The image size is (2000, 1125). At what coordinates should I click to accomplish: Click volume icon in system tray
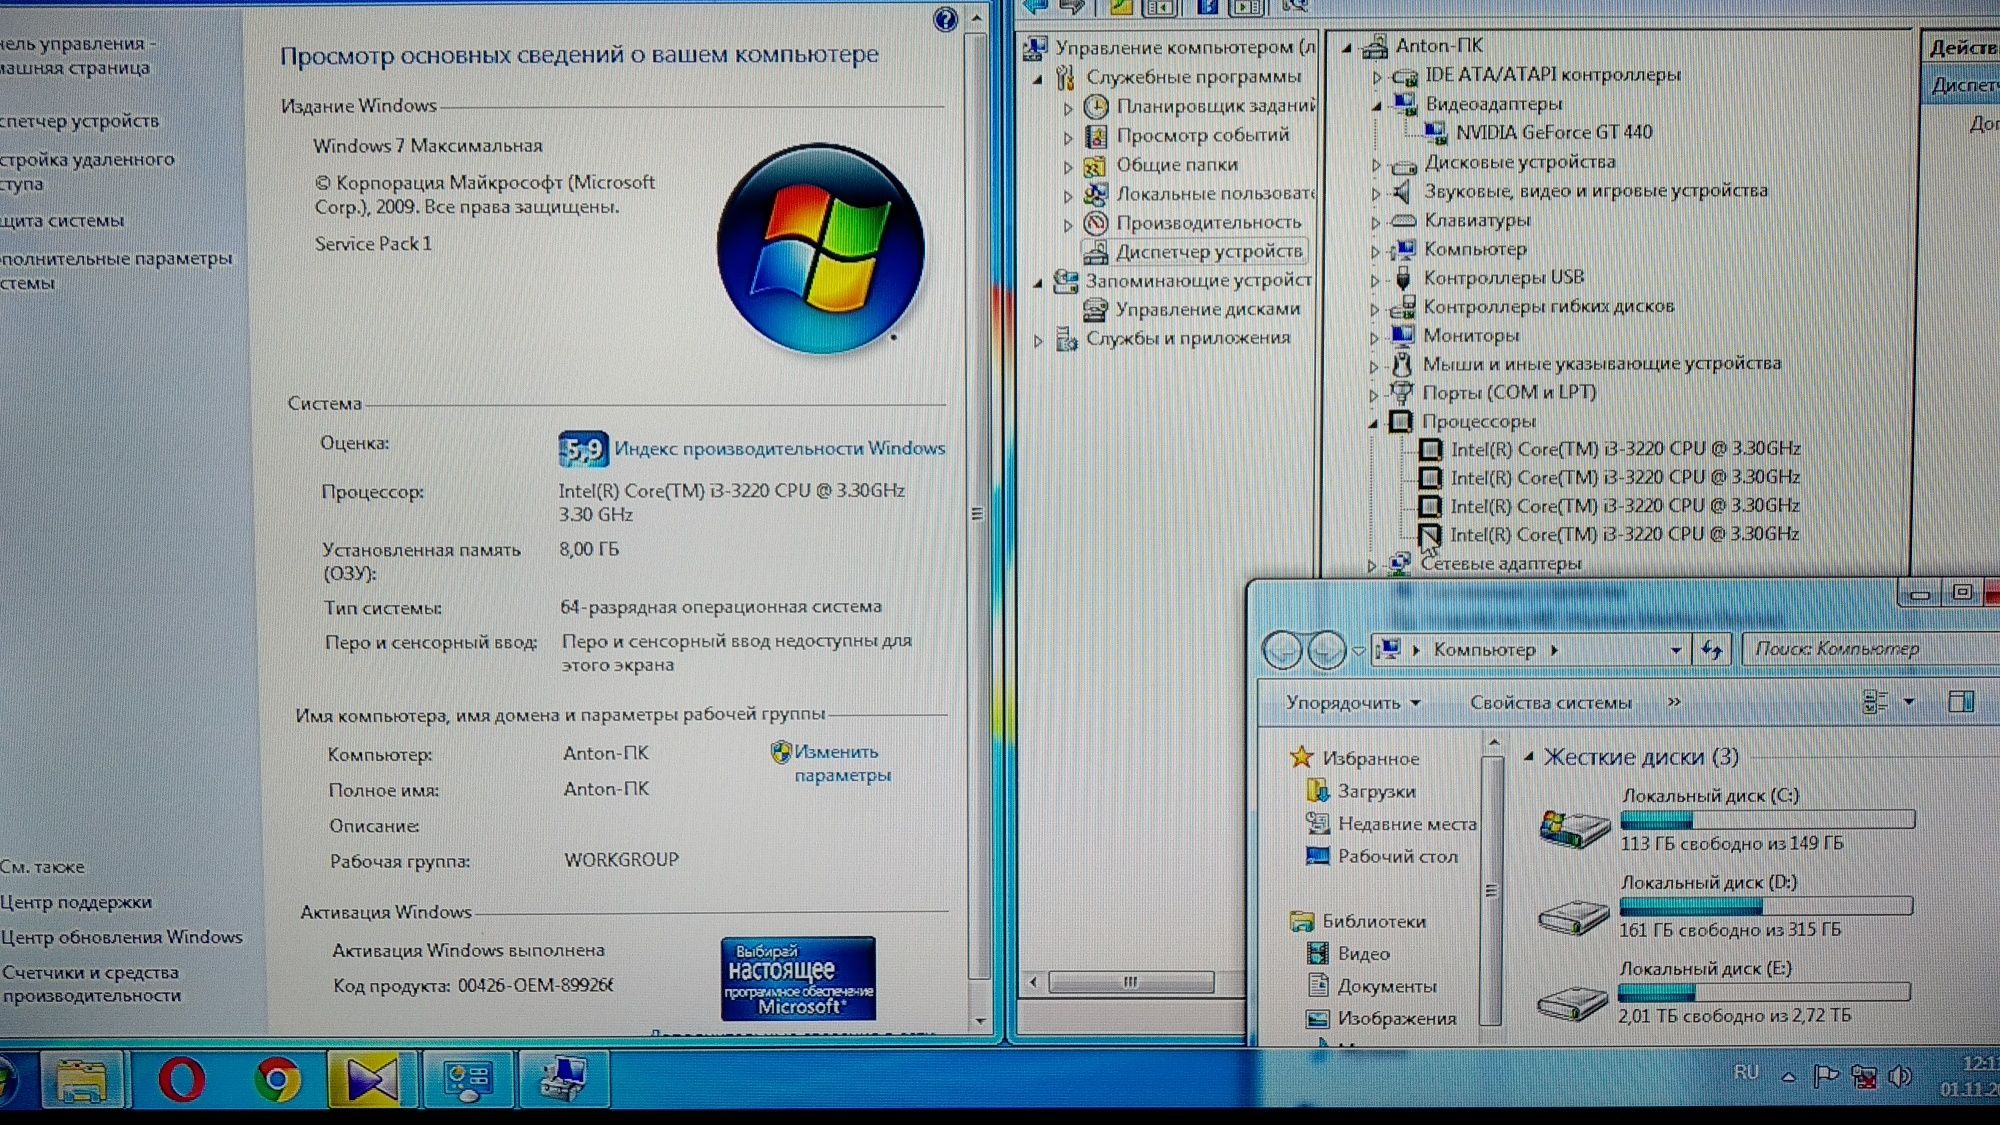(1901, 1076)
